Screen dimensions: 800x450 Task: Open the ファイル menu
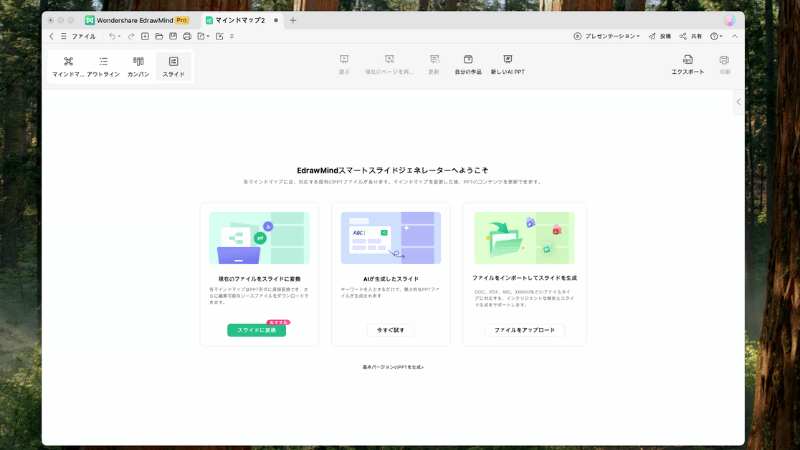click(x=83, y=36)
